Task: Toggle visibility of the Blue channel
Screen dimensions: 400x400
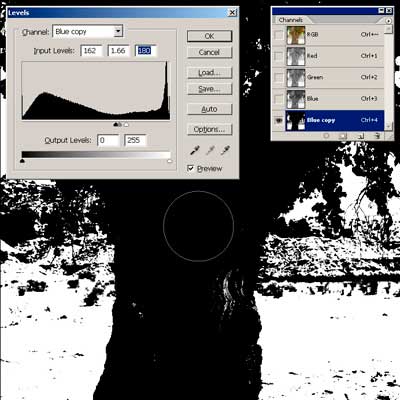Action: [279, 99]
